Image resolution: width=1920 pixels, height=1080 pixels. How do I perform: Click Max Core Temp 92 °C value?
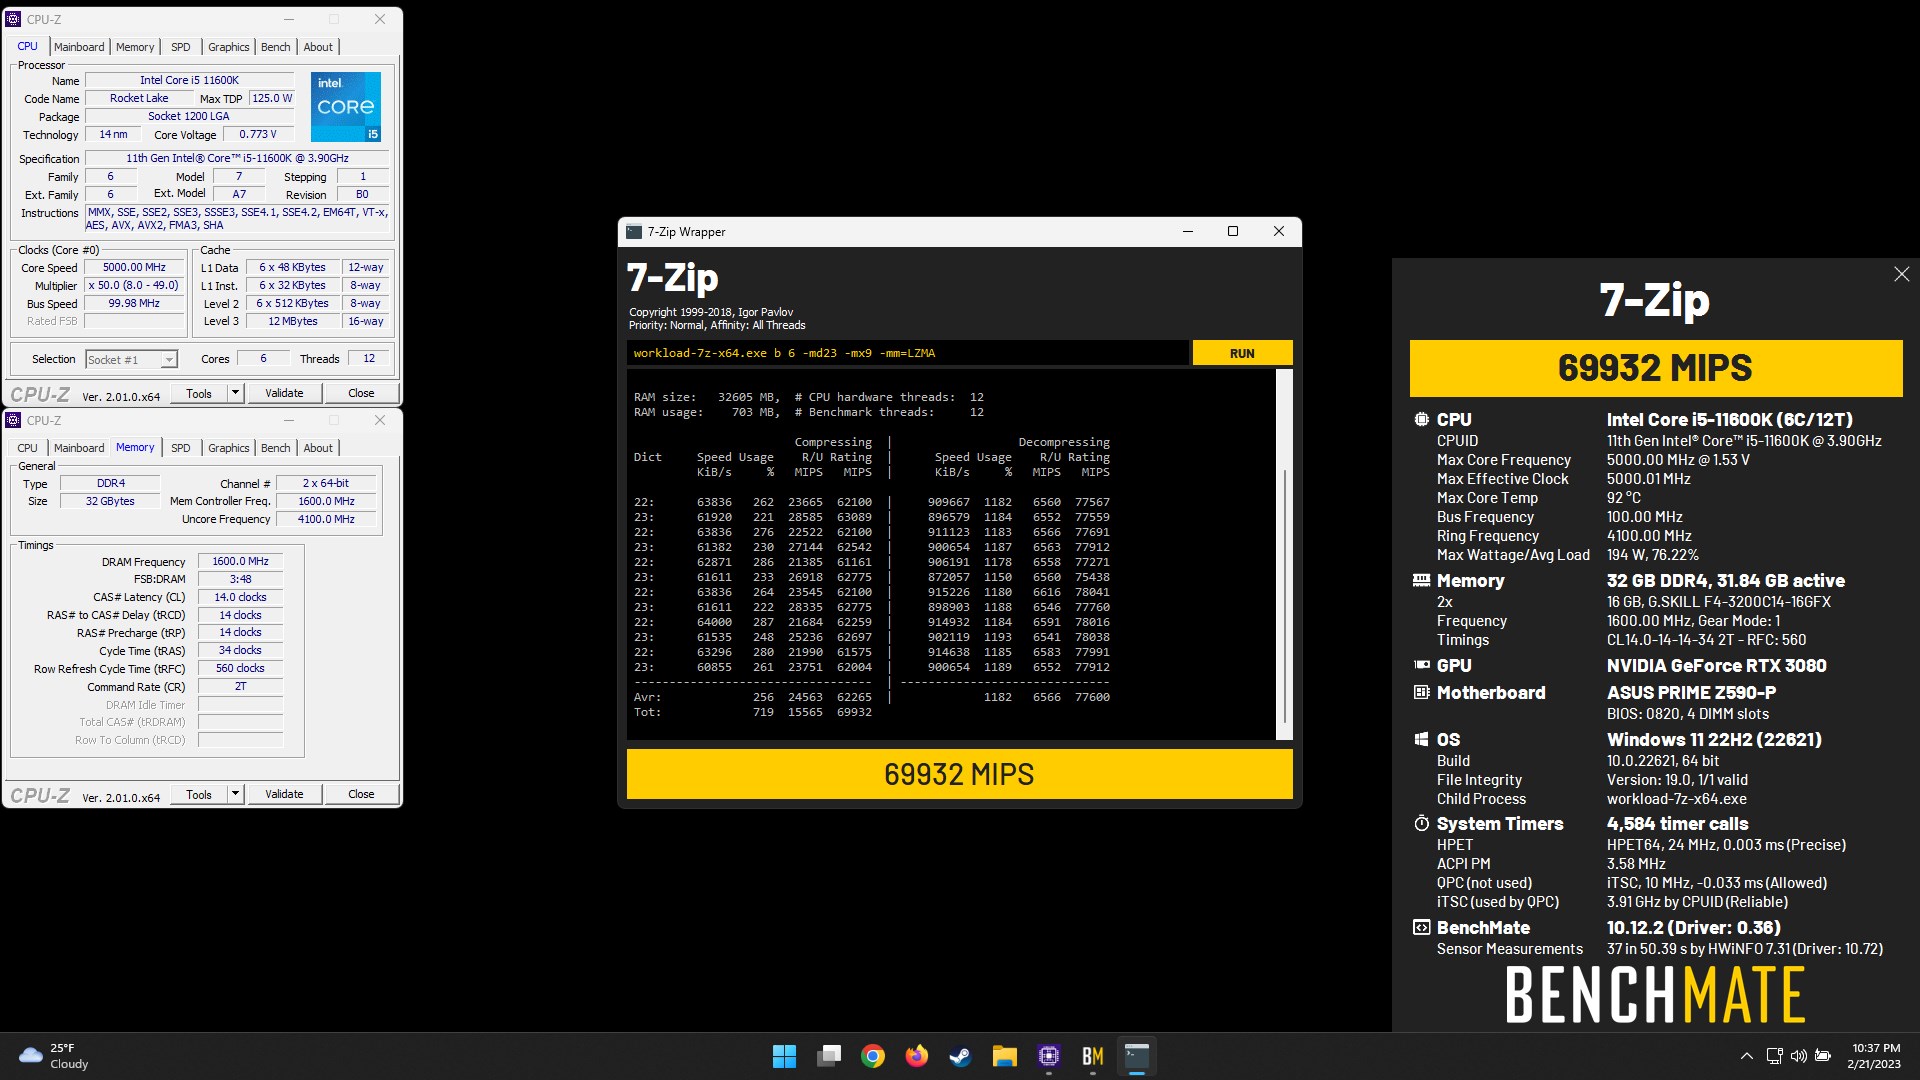tap(1624, 498)
